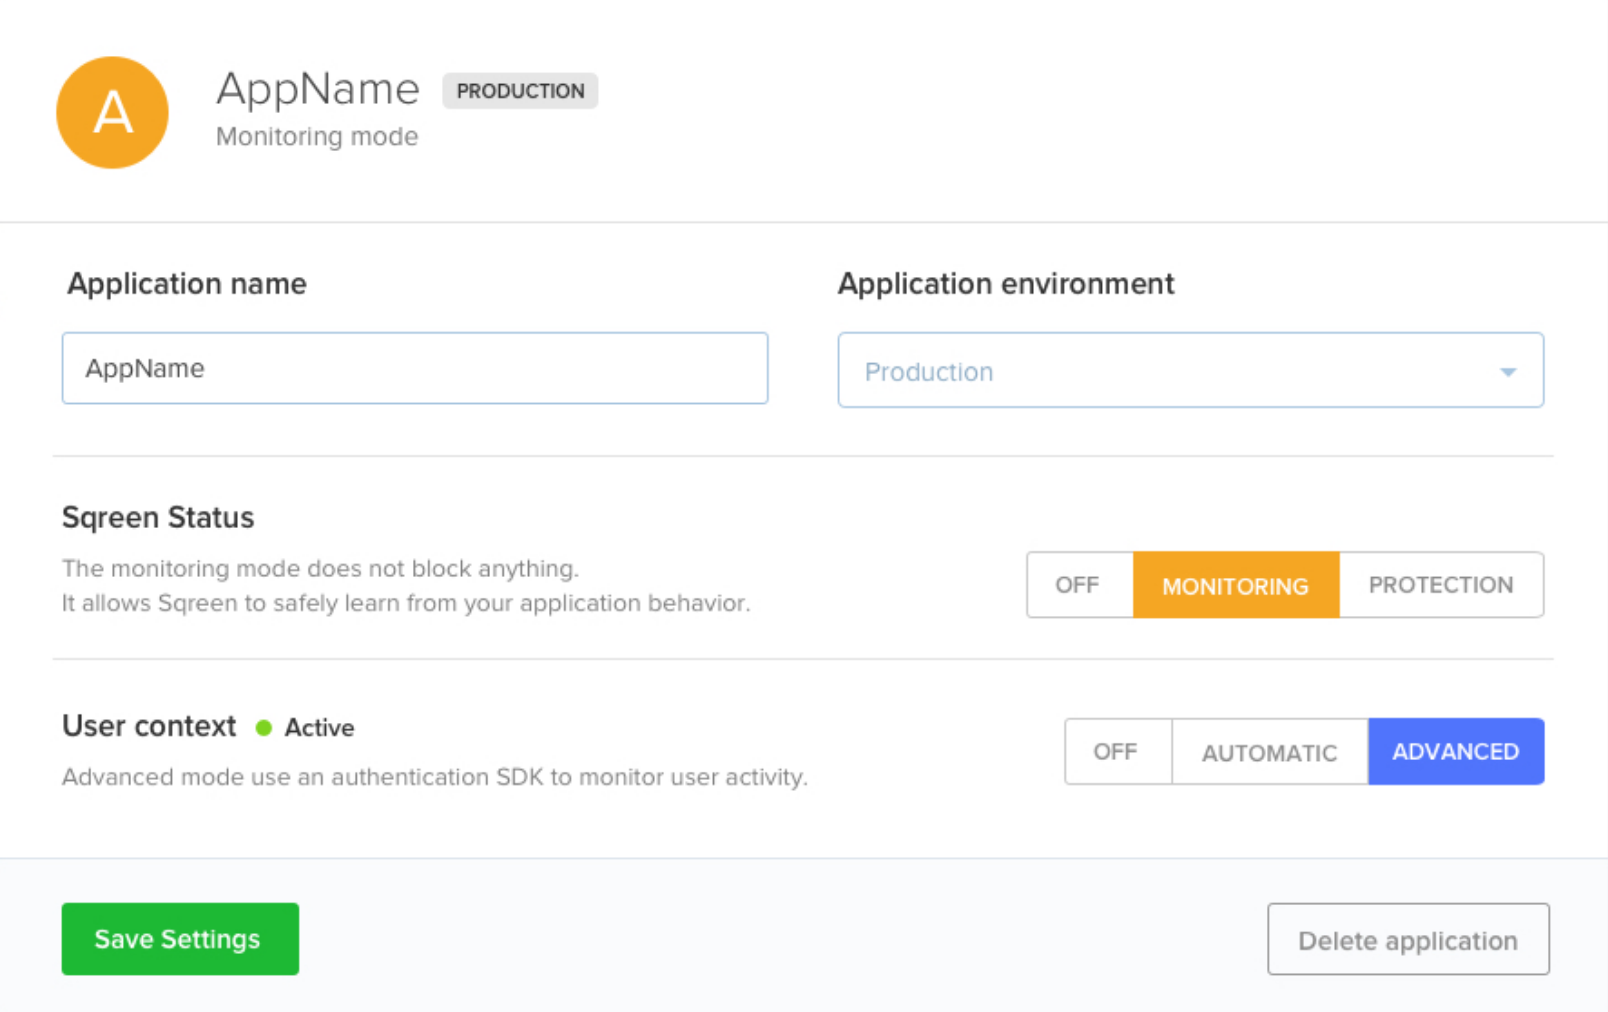Switch Sqreen Status to PROTECTION

click(1440, 585)
